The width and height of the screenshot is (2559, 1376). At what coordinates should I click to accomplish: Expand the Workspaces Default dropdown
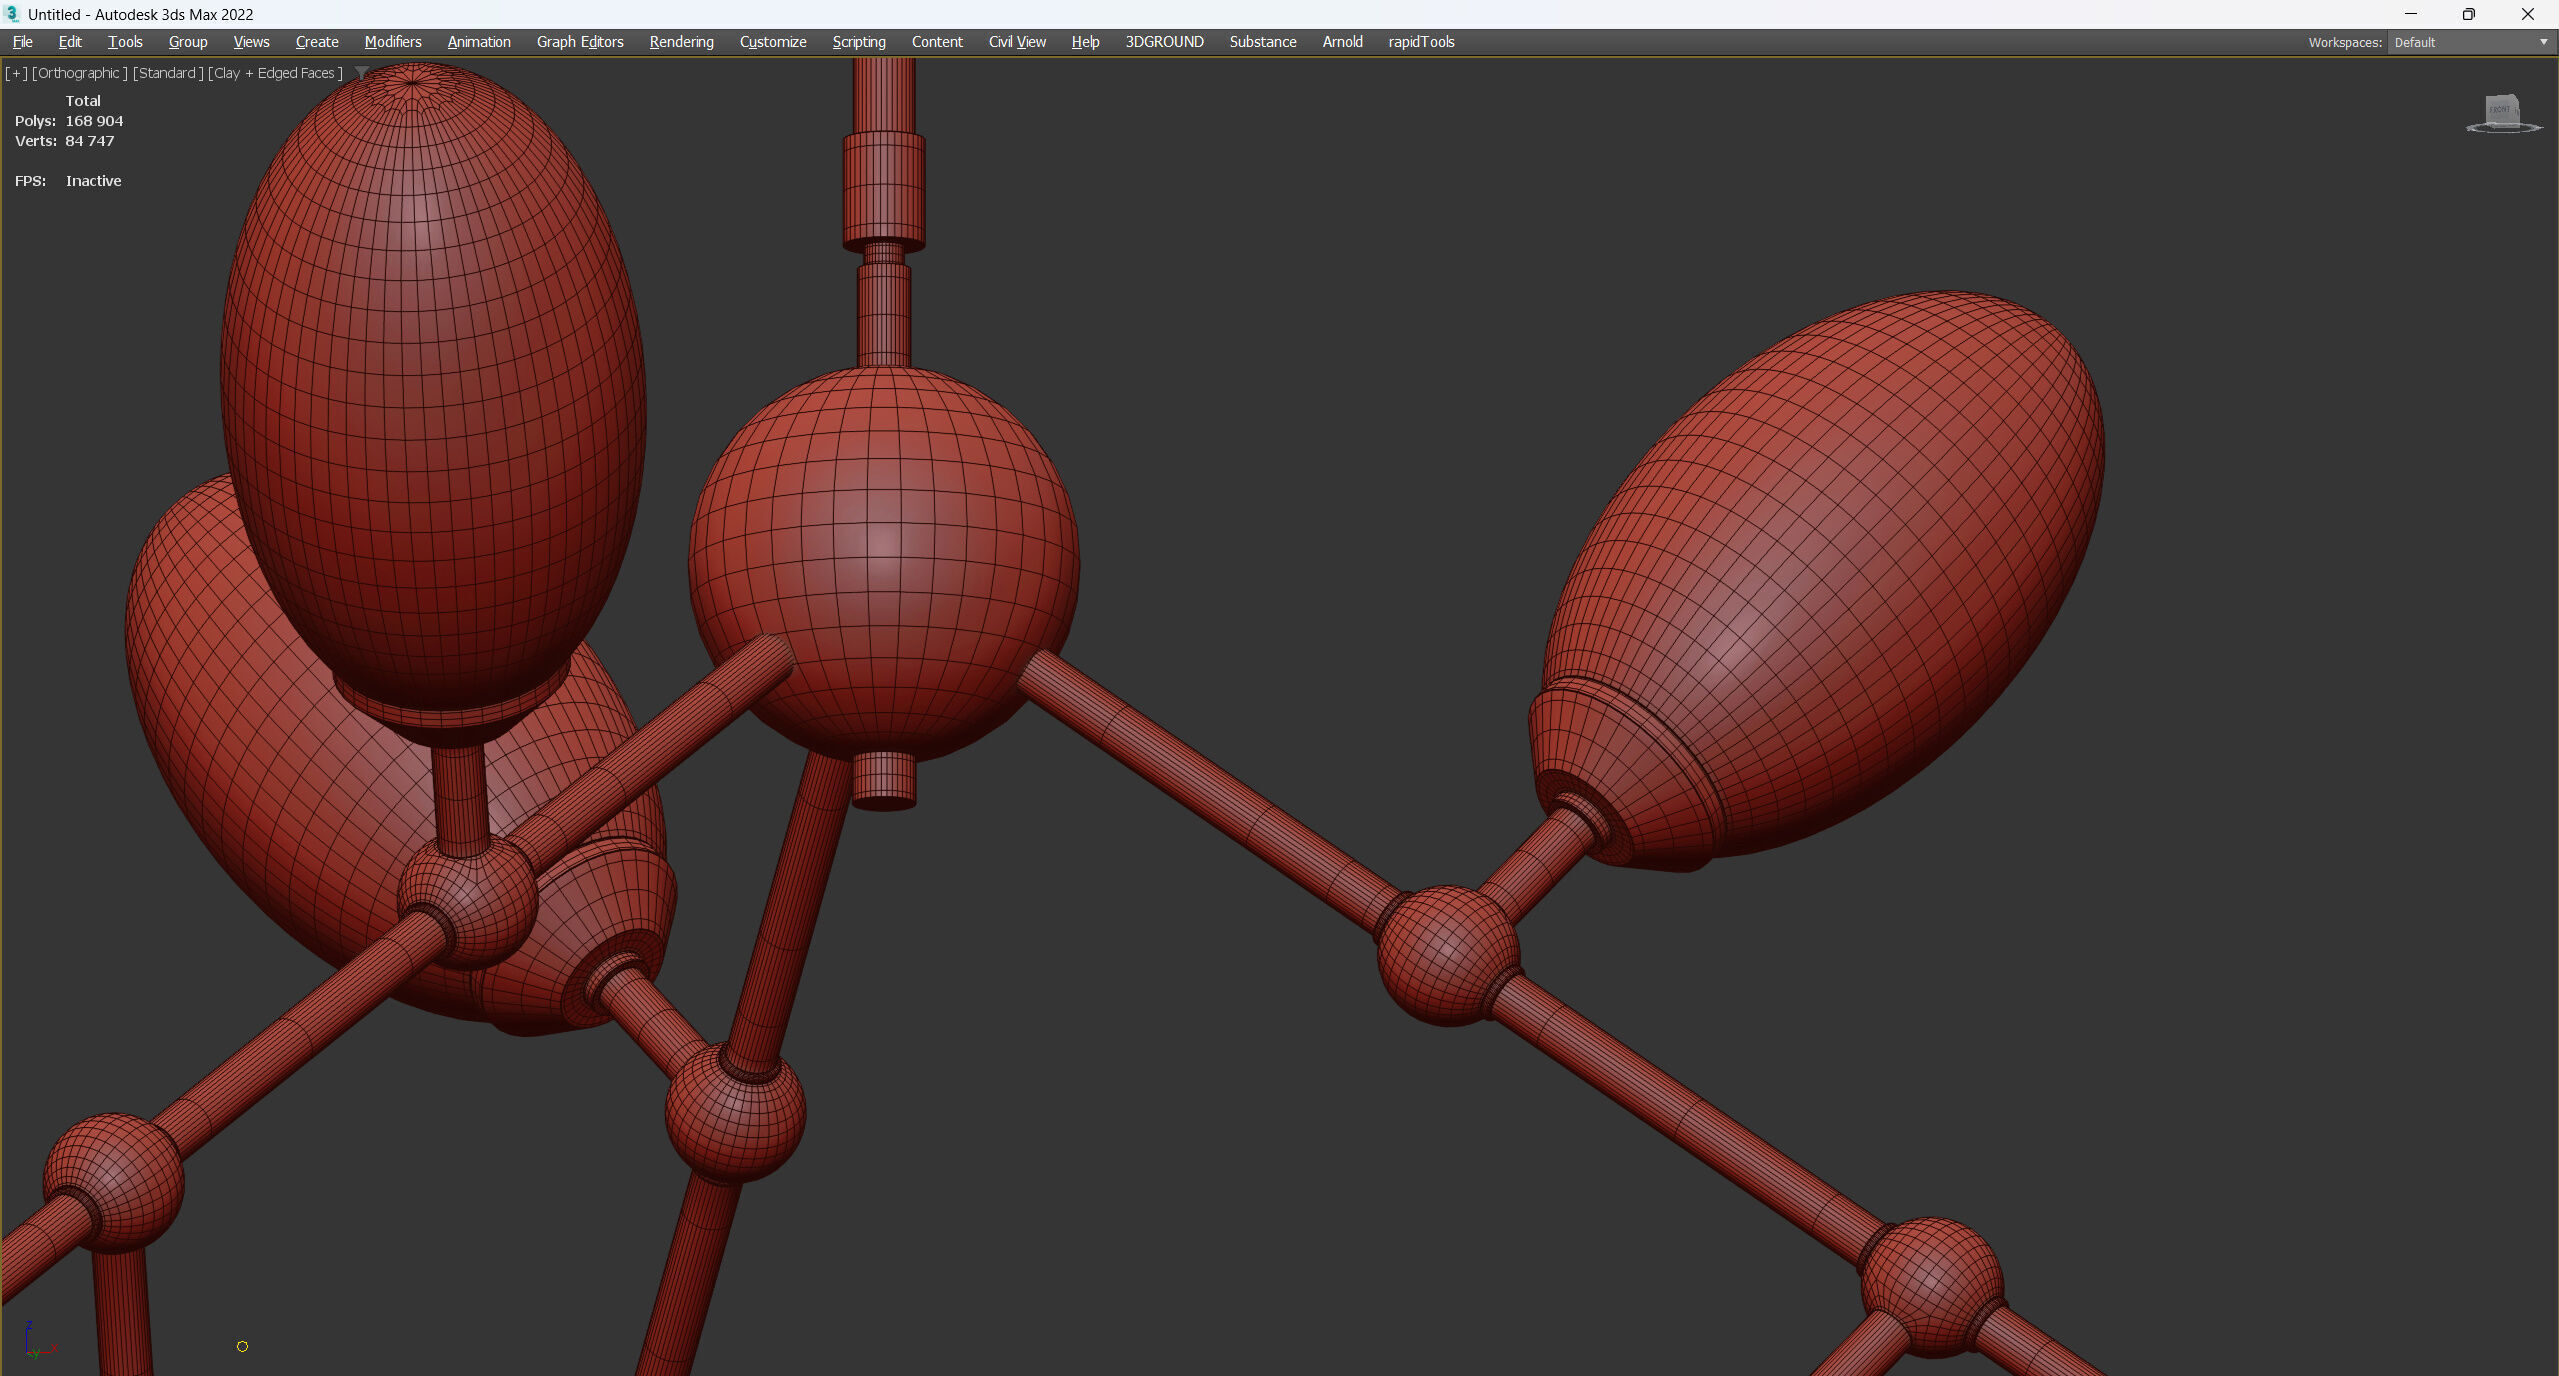coord(2470,42)
